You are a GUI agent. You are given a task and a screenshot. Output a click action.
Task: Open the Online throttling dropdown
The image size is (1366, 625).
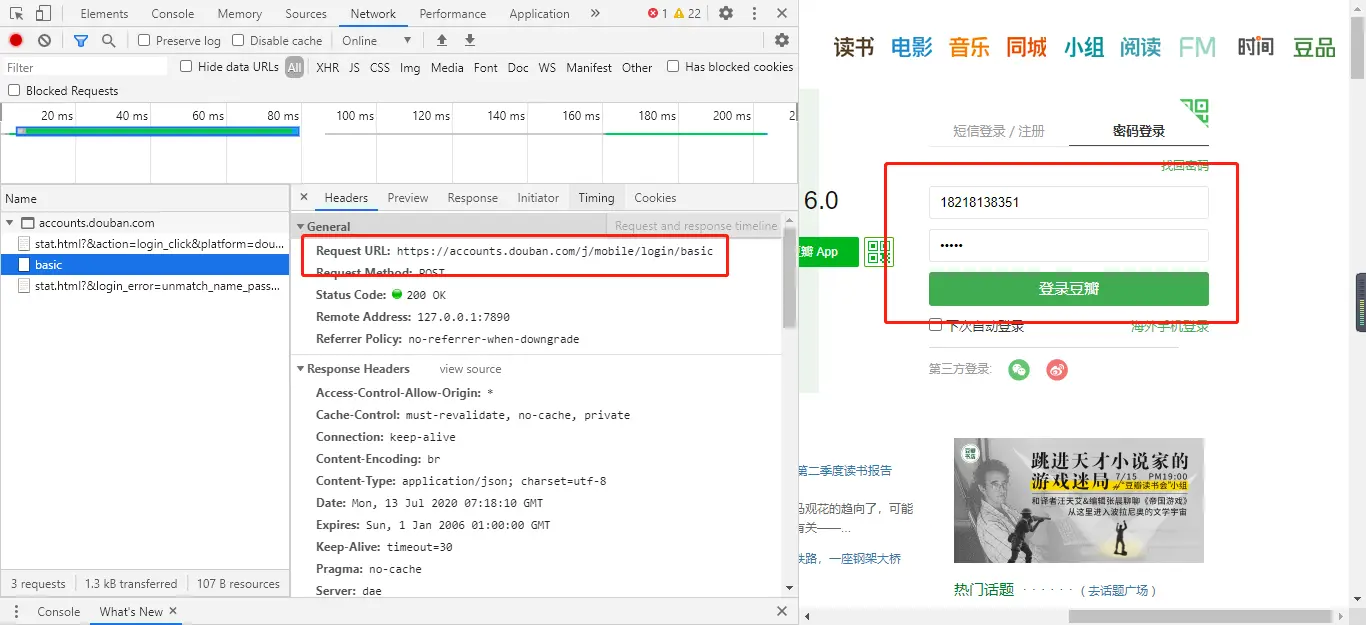click(376, 40)
